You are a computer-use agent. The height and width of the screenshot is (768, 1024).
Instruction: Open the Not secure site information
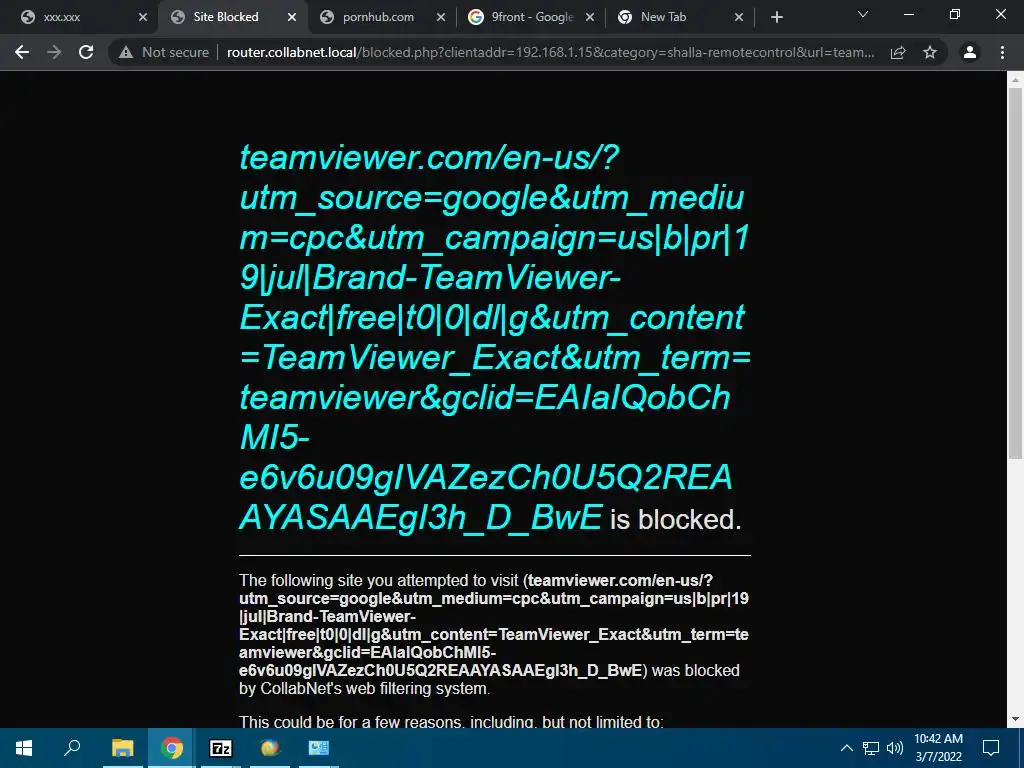coord(164,52)
